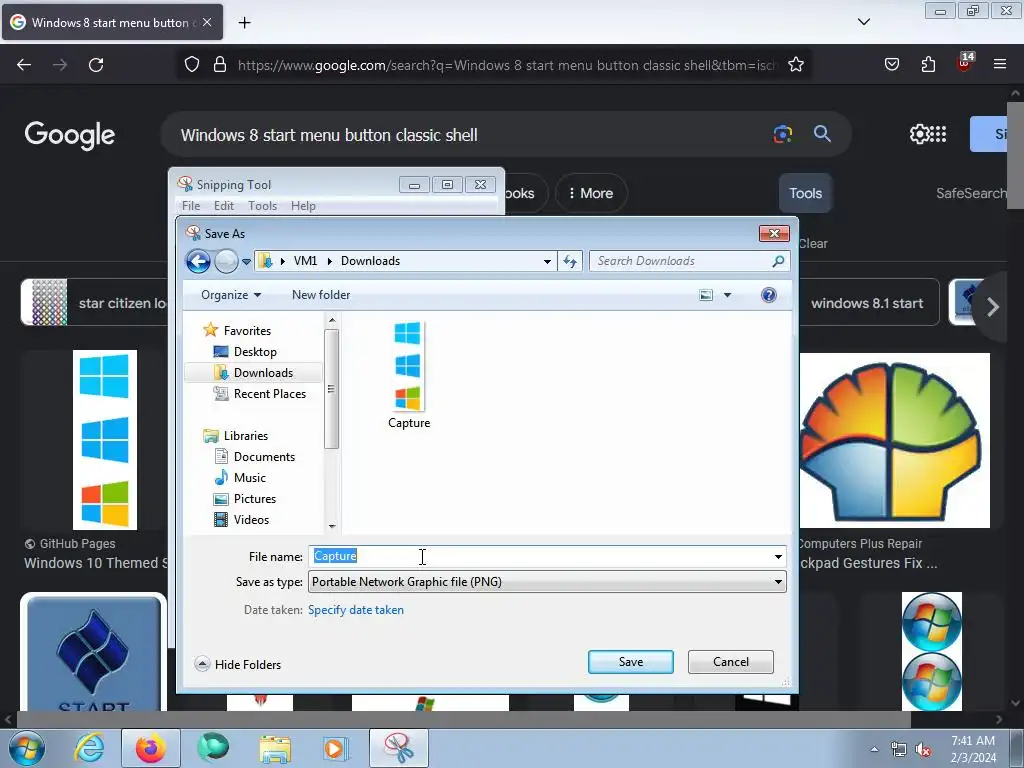Viewport: 1024px width, 768px height.
Task: Click the Save button
Action: click(630, 662)
